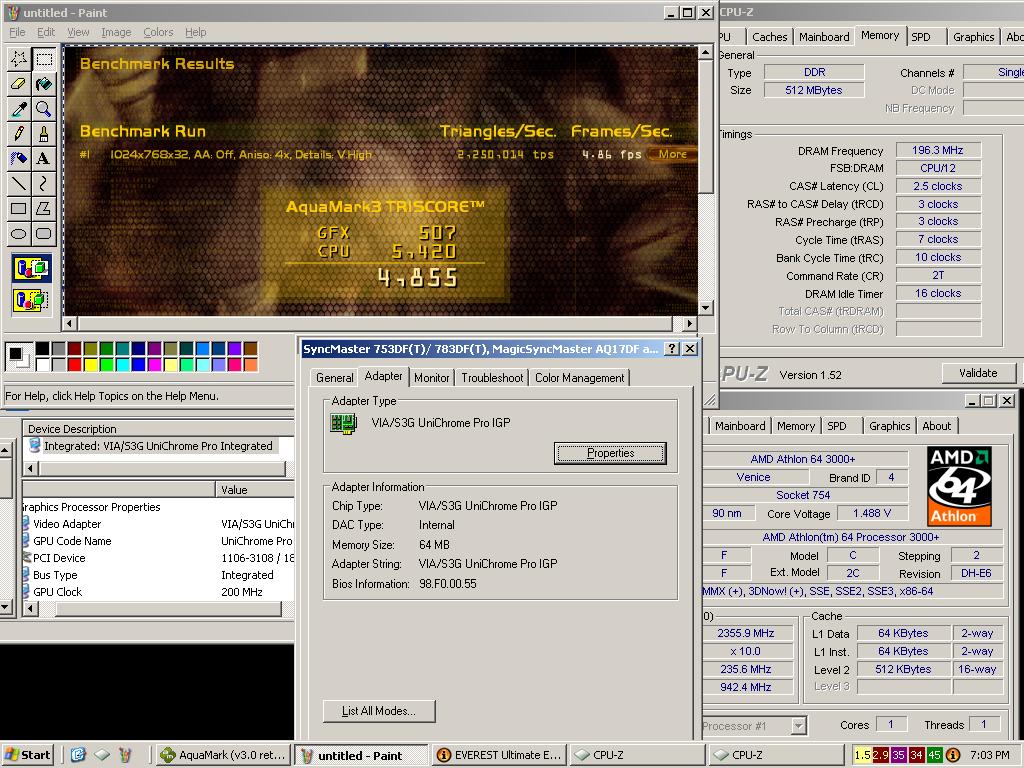Choose the Fill With Color bucket tool

[44, 84]
